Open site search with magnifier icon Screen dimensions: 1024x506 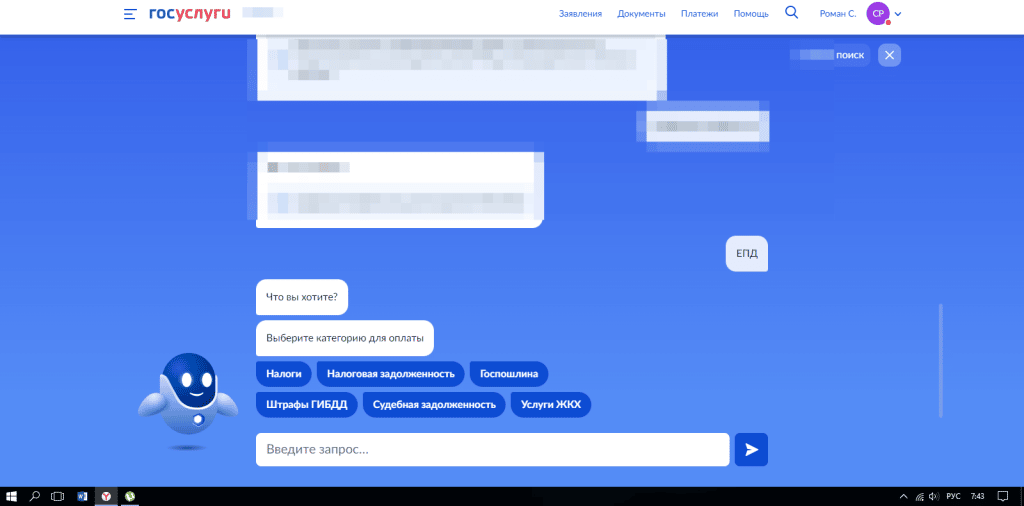tap(792, 13)
